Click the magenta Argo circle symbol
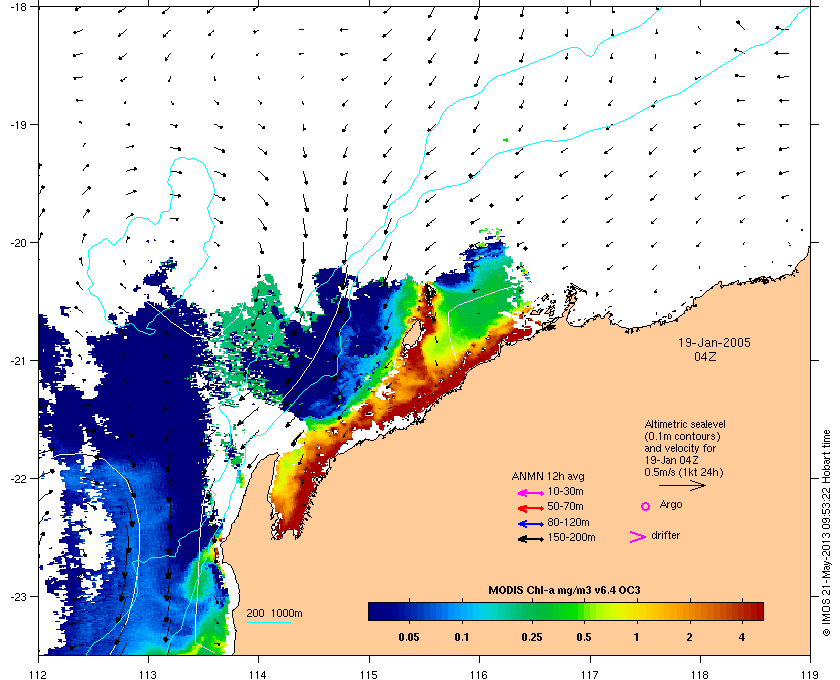This screenshot has height=680, width=840. (x=646, y=506)
